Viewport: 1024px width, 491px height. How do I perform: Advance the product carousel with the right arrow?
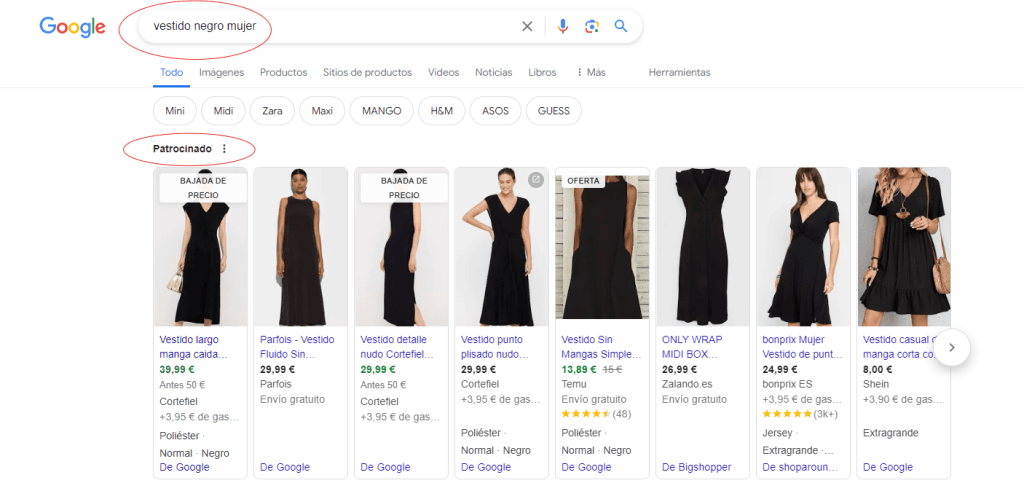point(952,347)
